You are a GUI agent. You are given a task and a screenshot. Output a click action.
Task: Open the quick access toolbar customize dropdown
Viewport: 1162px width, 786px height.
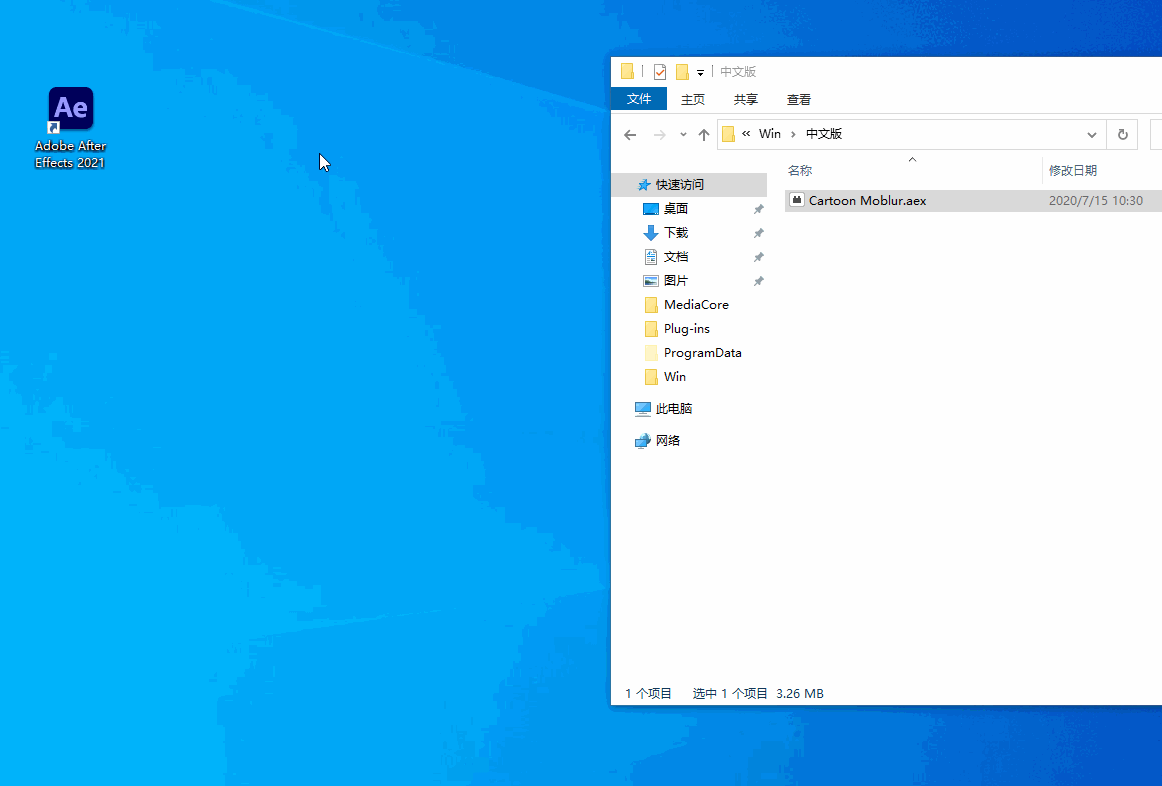700,73
